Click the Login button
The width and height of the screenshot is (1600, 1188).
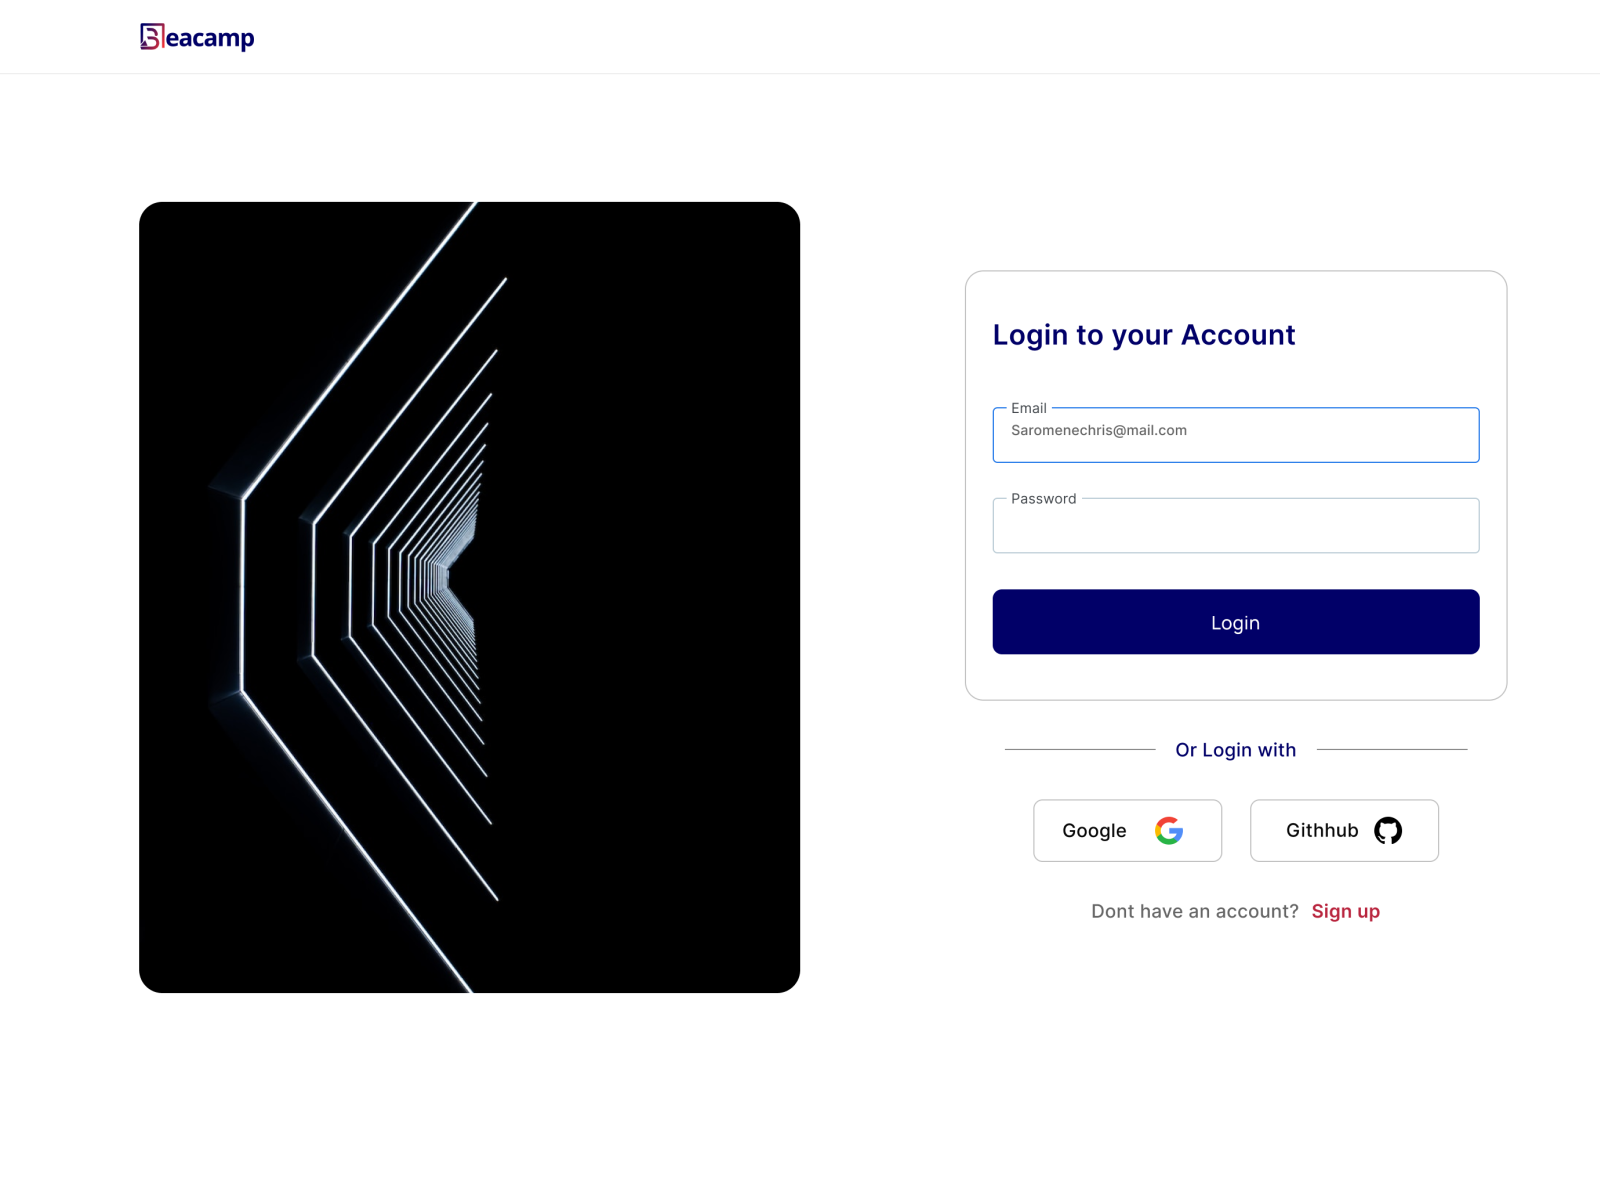1235,621
